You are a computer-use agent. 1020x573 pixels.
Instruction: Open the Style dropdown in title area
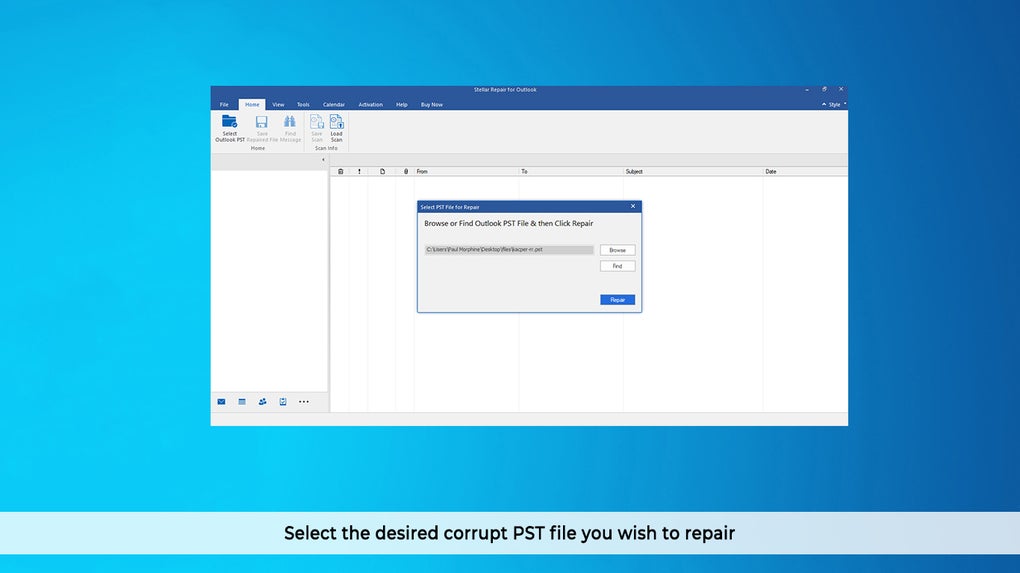click(x=834, y=105)
